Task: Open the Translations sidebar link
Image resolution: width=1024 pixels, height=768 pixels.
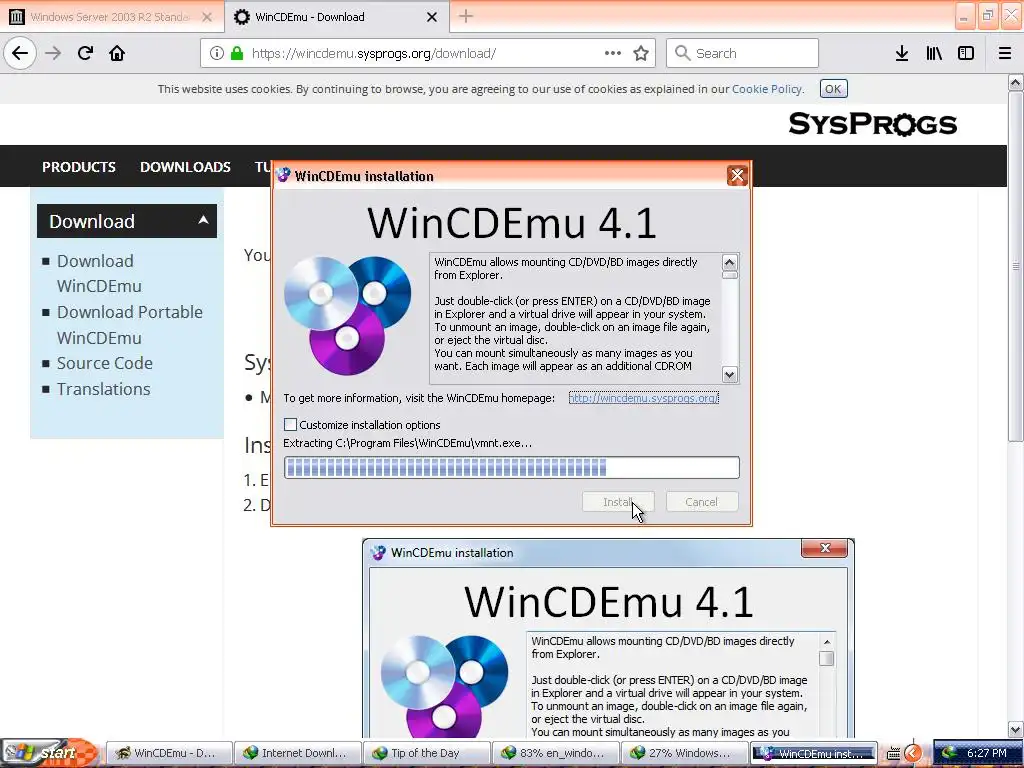Action: click(104, 389)
